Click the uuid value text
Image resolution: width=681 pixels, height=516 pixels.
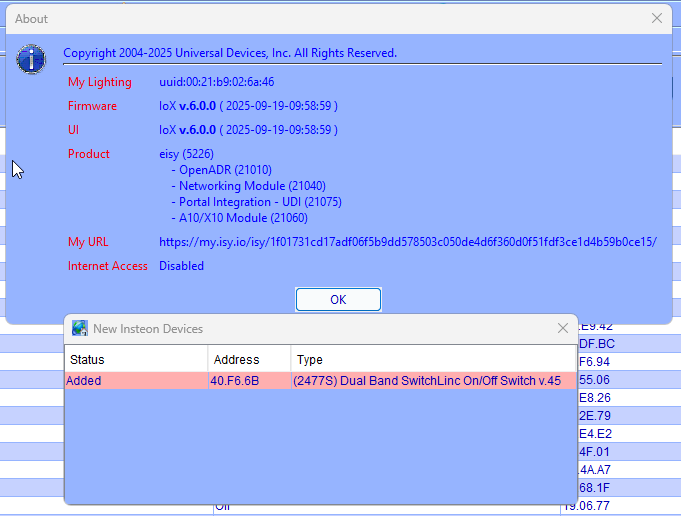pos(216,82)
